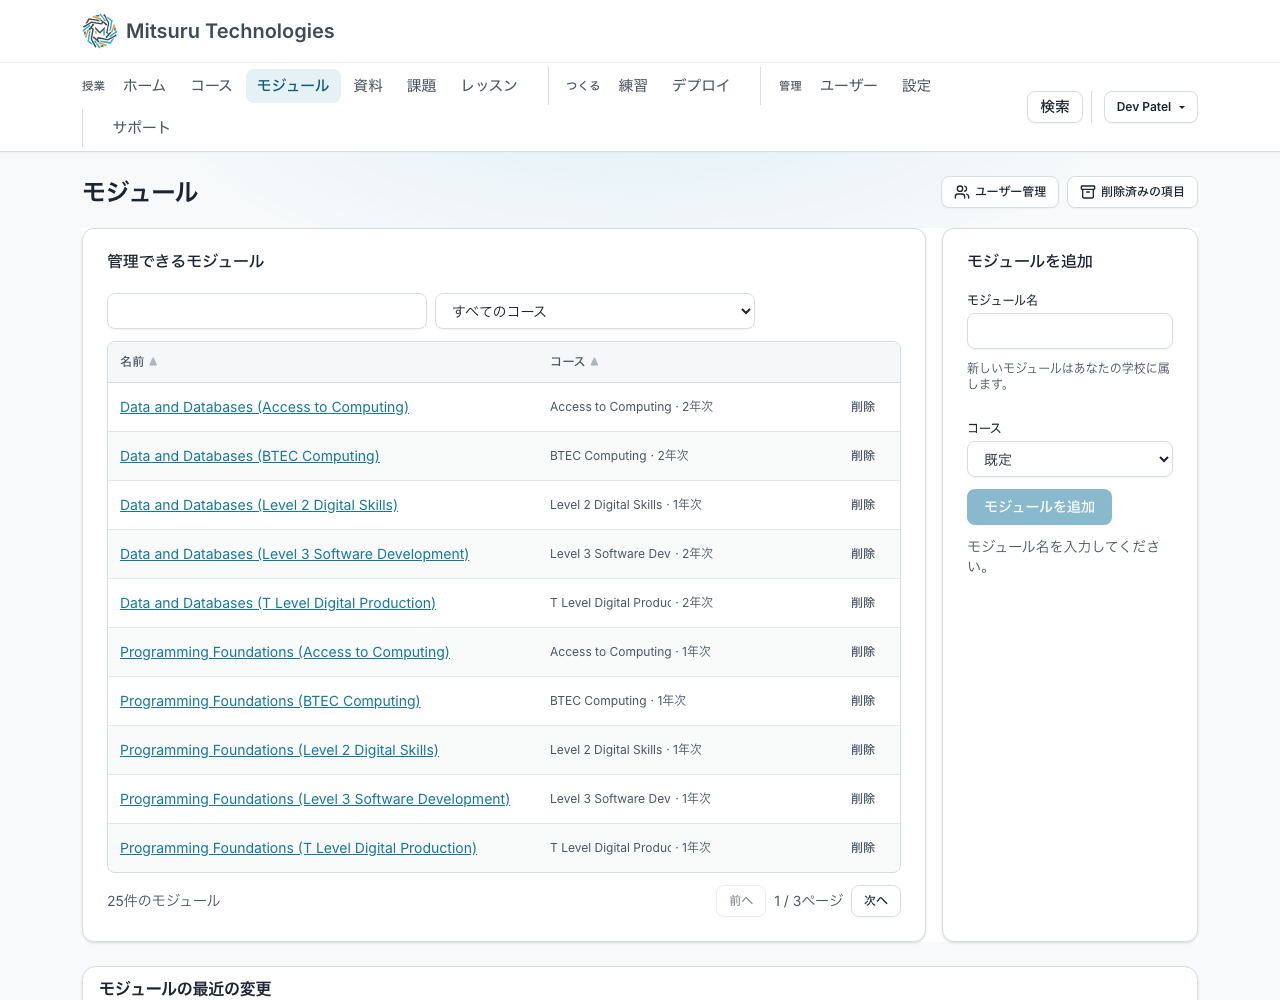Delete Data and Databases (Level 2 Digital Skills) row
Image resolution: width=1280 pixels, height=1000 pixels.
[863, 505]
